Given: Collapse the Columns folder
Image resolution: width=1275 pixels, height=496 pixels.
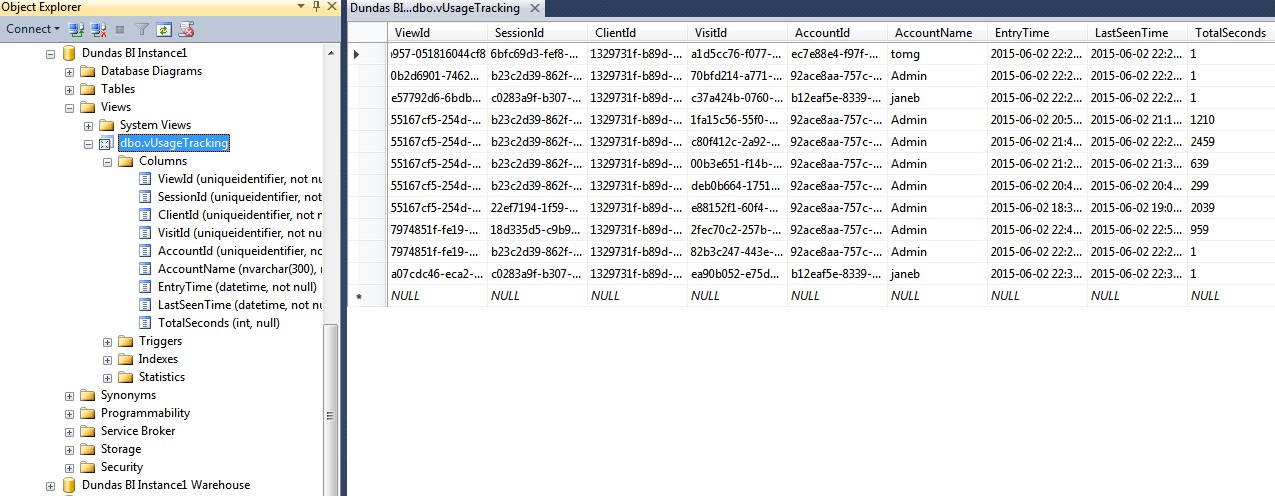Looking at the screenshot, I should [x=107, y=161].
